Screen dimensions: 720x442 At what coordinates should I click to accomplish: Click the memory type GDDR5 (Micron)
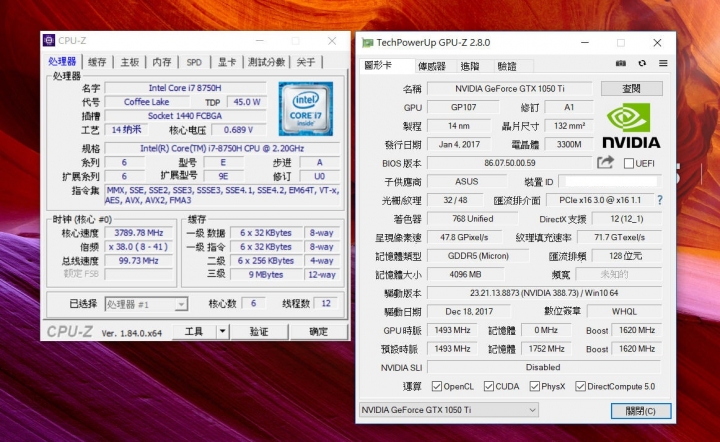(478, 256)
